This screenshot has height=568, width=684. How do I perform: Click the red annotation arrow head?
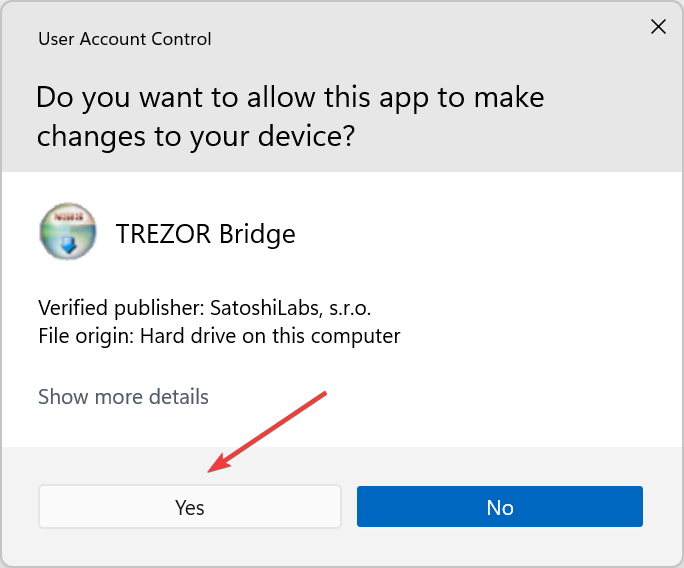click(219, 463)
